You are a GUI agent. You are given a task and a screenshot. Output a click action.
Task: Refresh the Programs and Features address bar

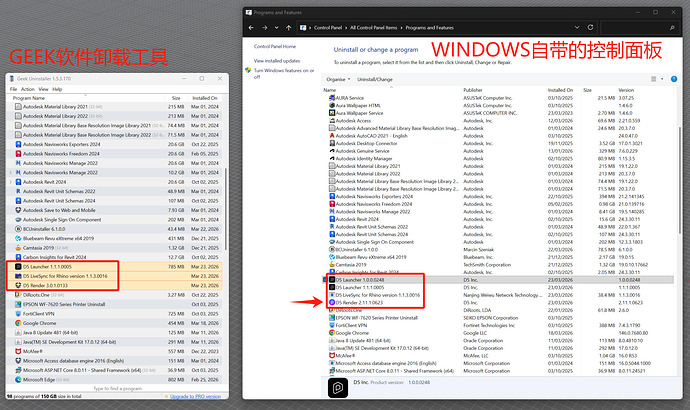pos(591,27)
